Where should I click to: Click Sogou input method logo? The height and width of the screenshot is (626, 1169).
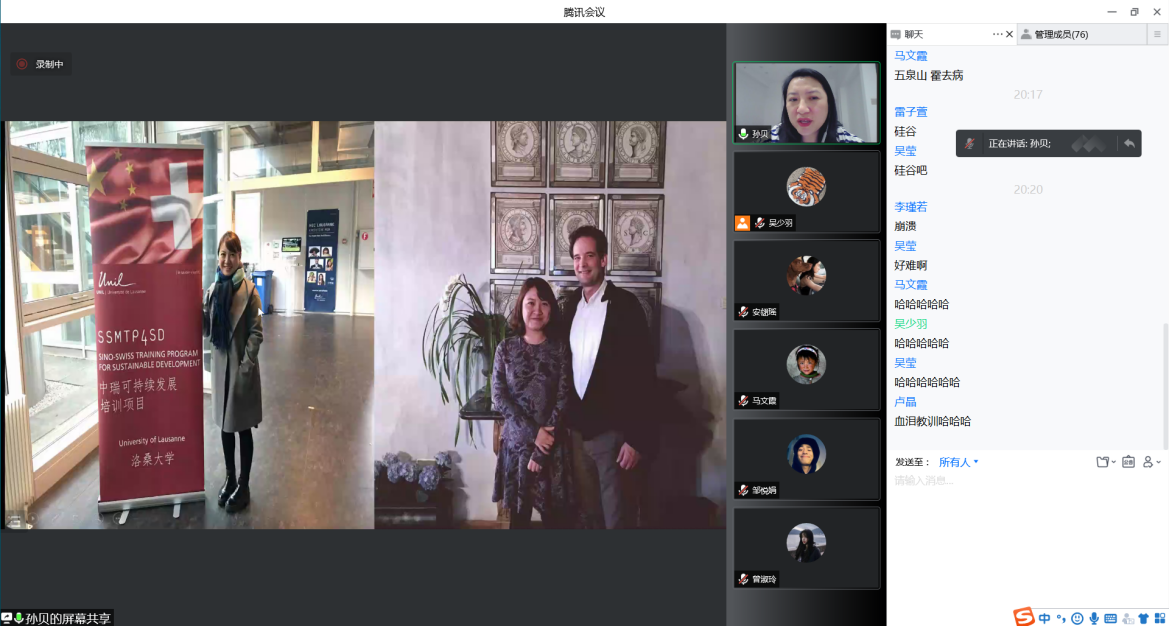[x=1023, y=617]
